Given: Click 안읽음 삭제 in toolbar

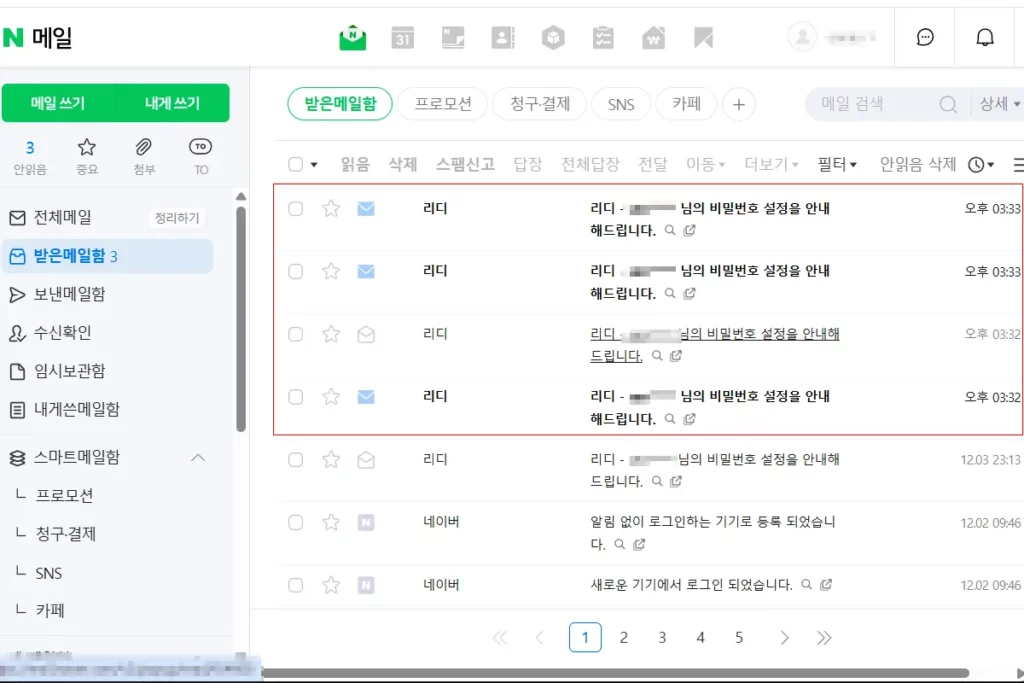Looking at the screenshot, I should click(918, 164).
